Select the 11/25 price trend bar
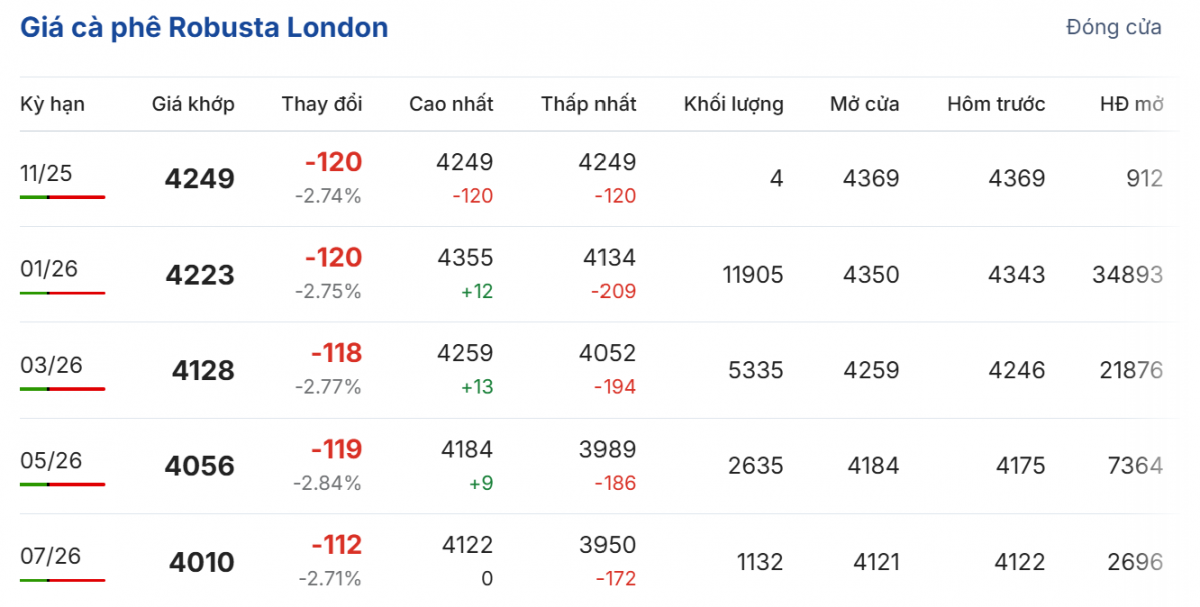1200x607 pixels. (x=62, y=198)
